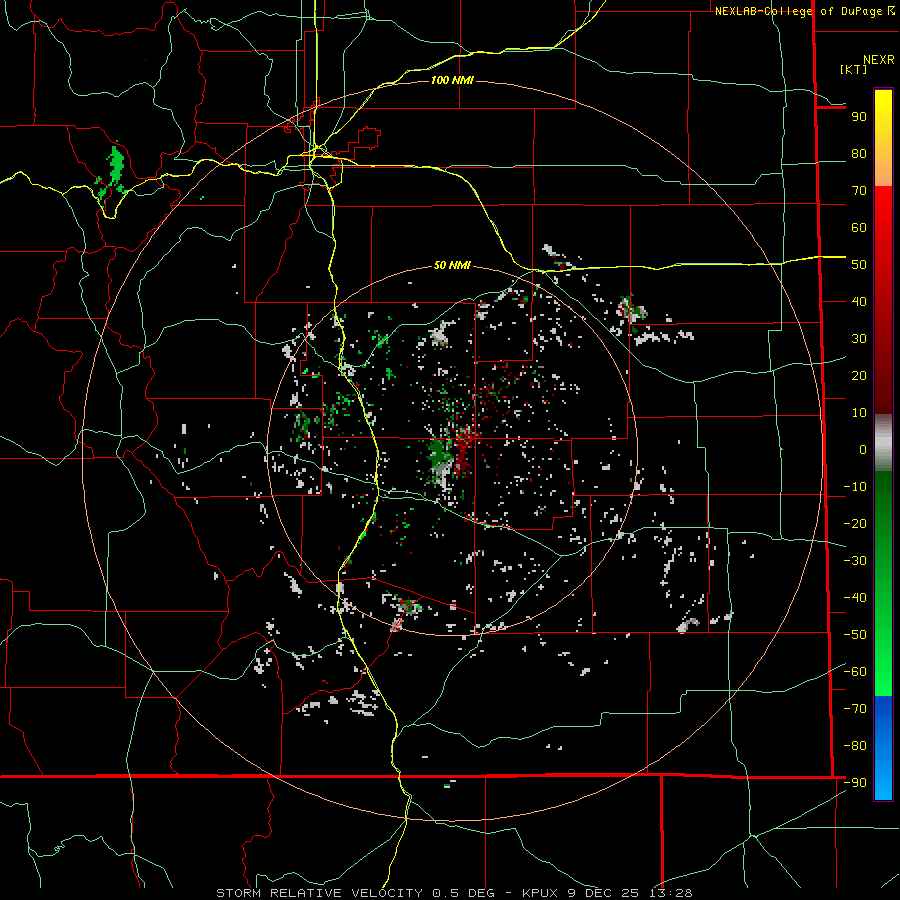Click the "NEXLAB-College of DuPage" header text
Image resolution: width=900 pixels, height=900 pixels.
tap(800, 11)
